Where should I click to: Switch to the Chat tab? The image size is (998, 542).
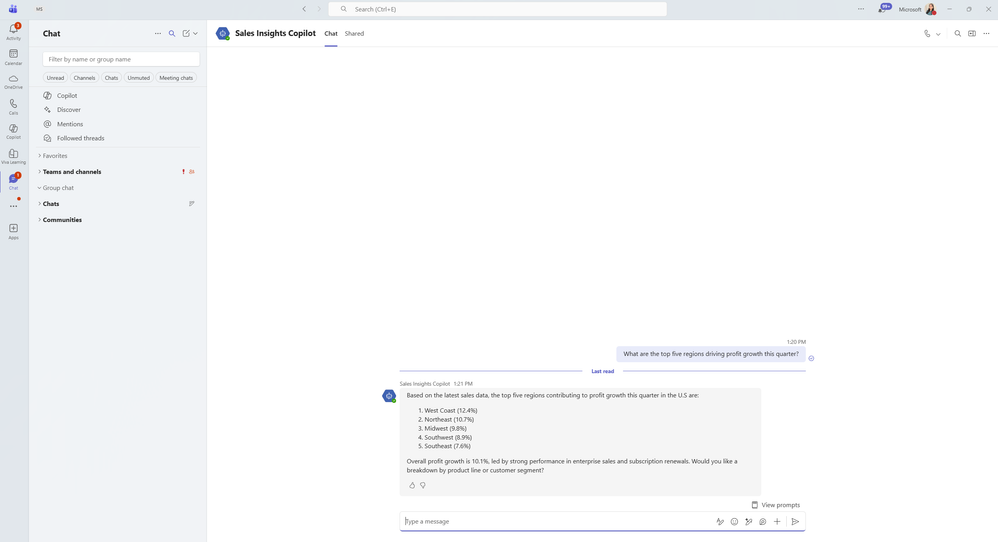(331, 34)
